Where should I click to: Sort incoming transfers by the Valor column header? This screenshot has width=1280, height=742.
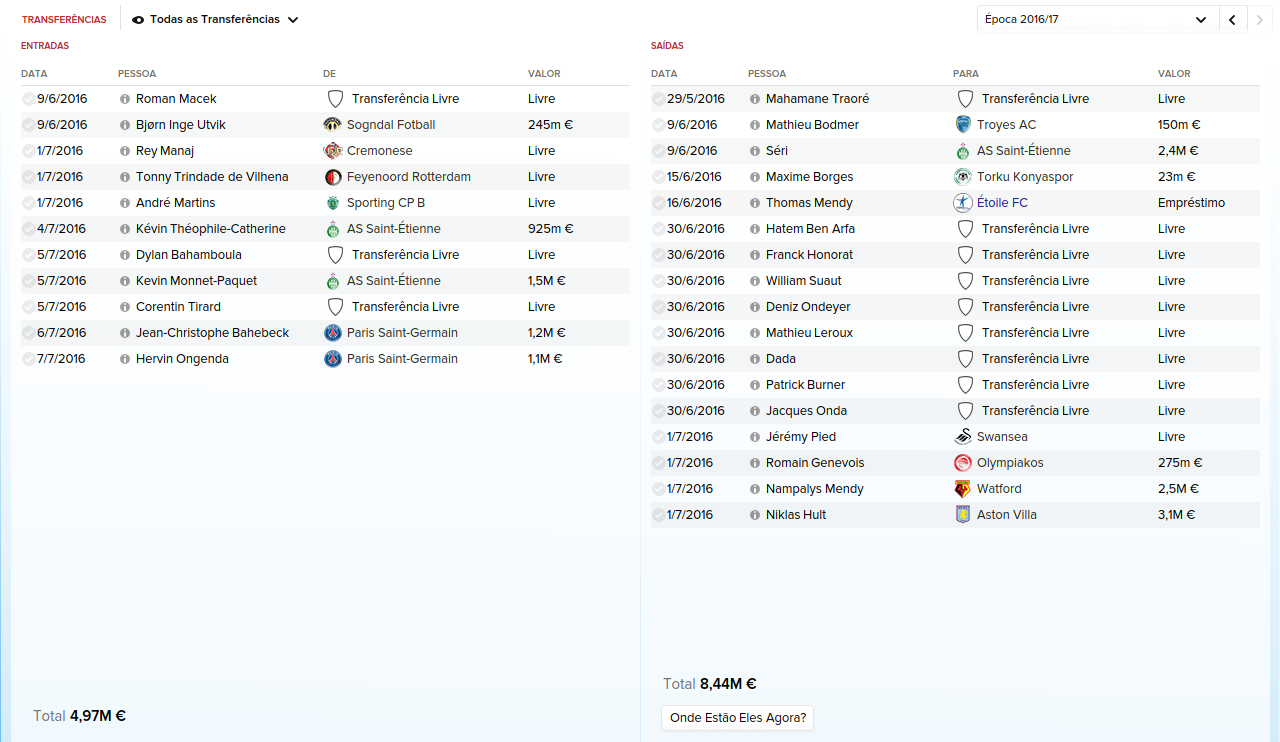pyautogui.click(x=544, y=74)
